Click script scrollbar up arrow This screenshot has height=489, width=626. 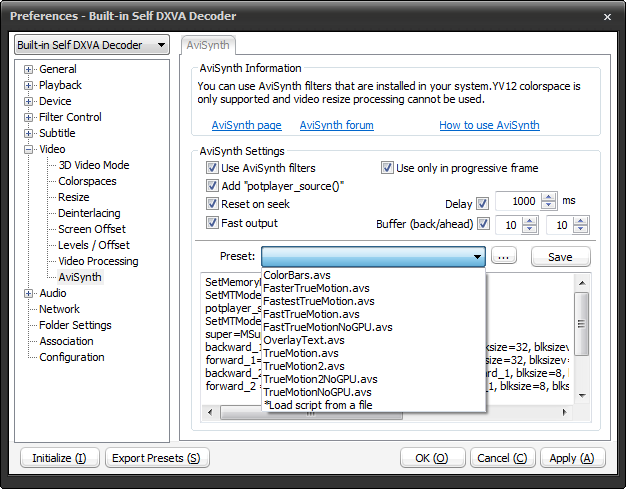click(582, 283)
